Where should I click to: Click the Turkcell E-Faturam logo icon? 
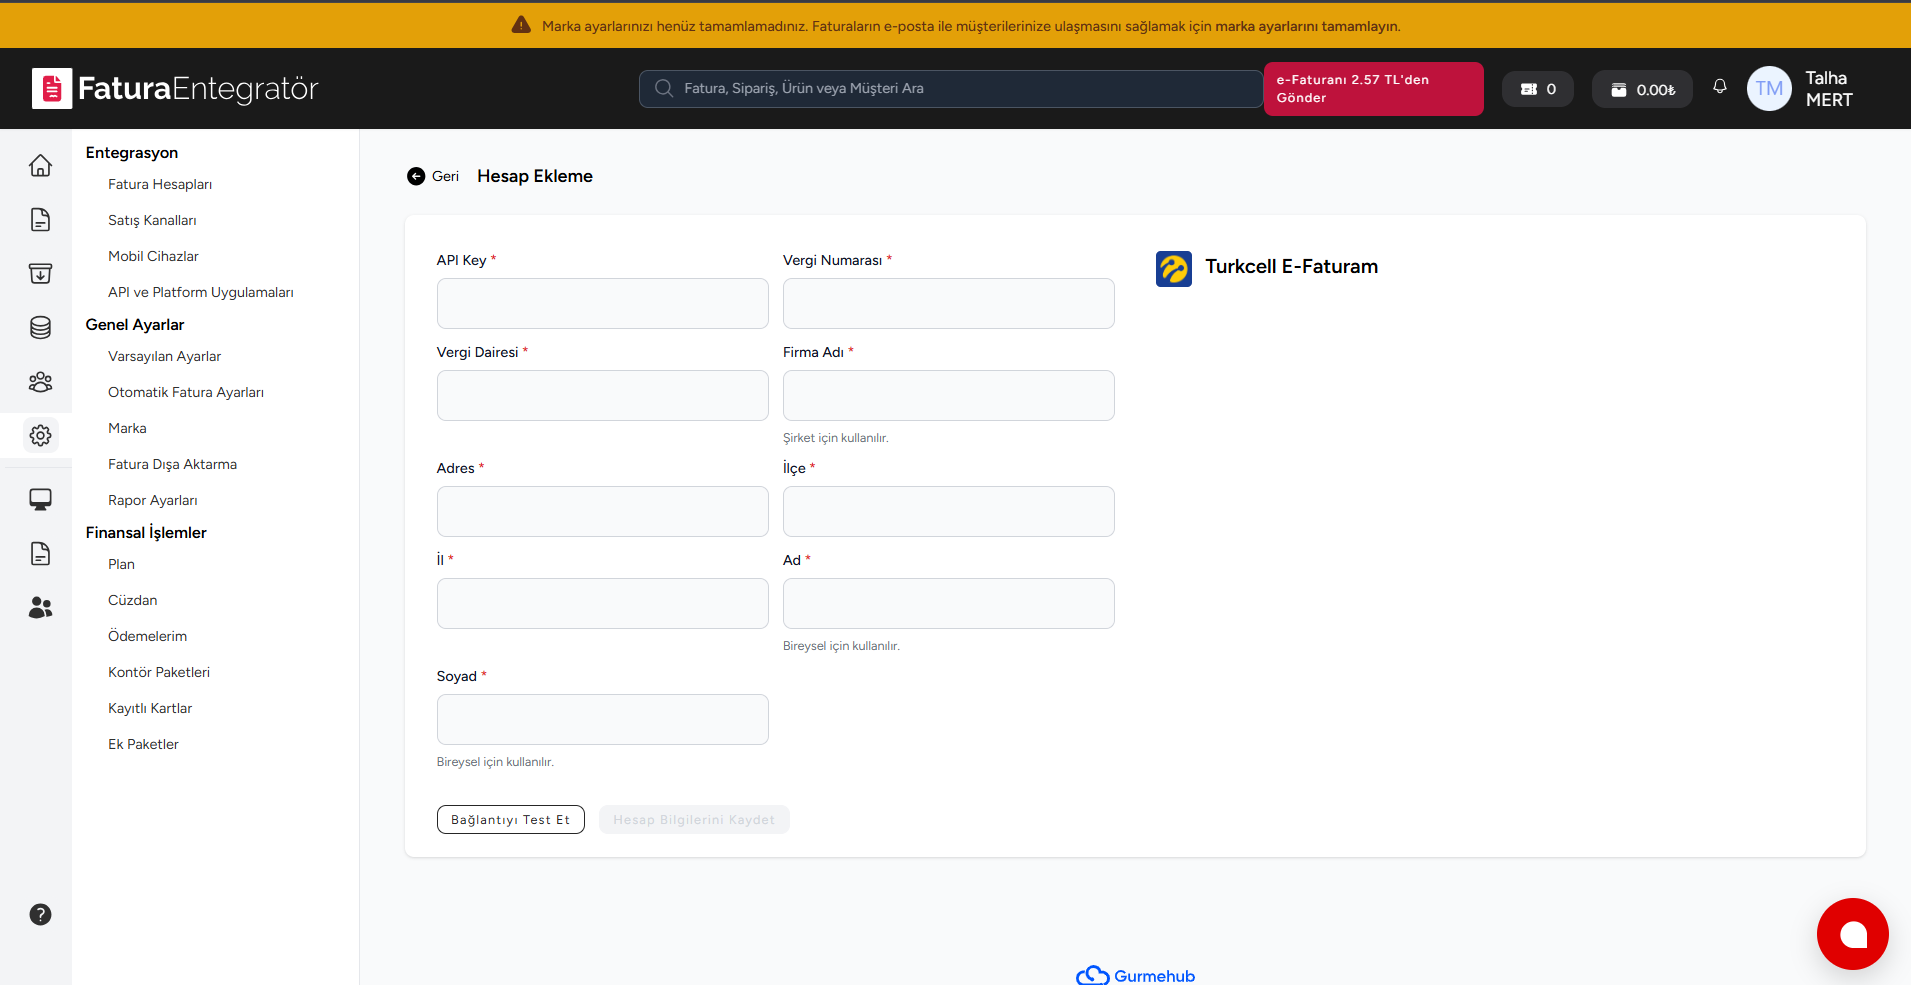[x=1174, y=268]
